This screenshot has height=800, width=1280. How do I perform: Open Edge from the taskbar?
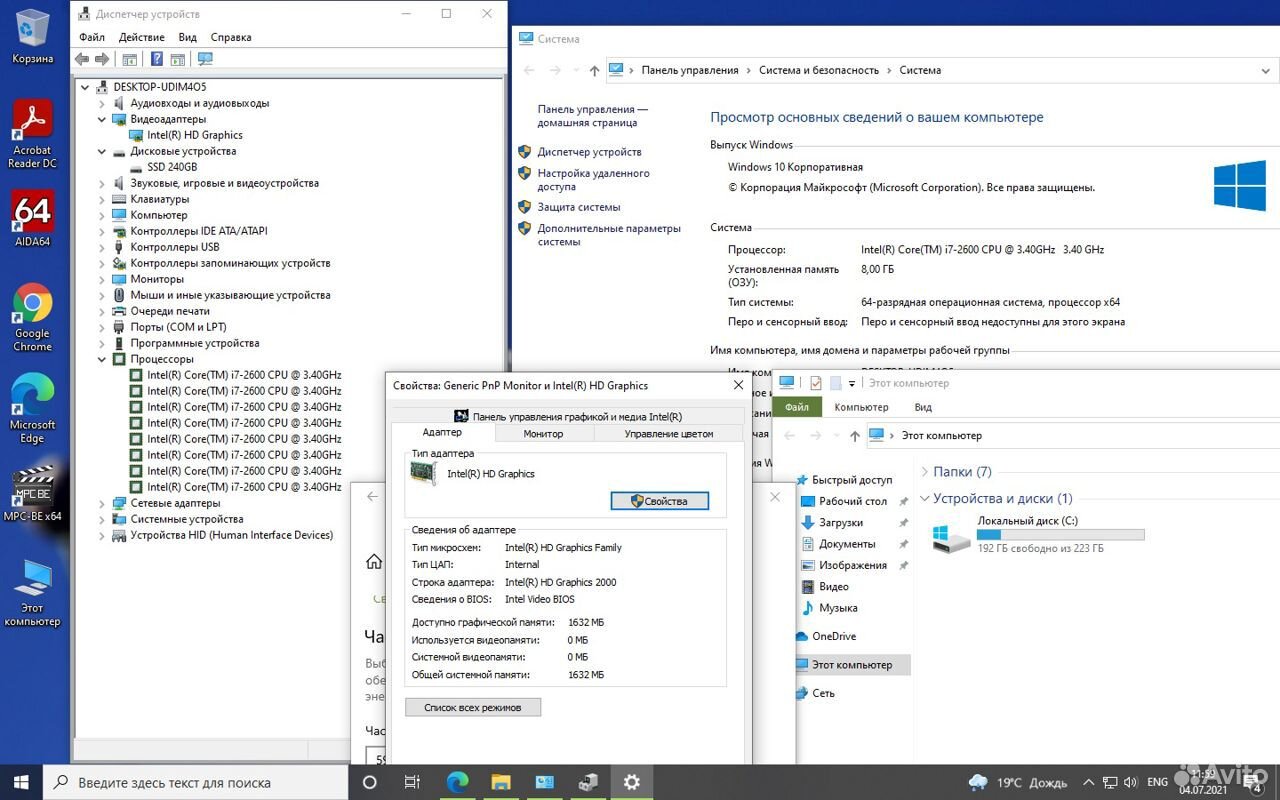click(x=457, y=782)
